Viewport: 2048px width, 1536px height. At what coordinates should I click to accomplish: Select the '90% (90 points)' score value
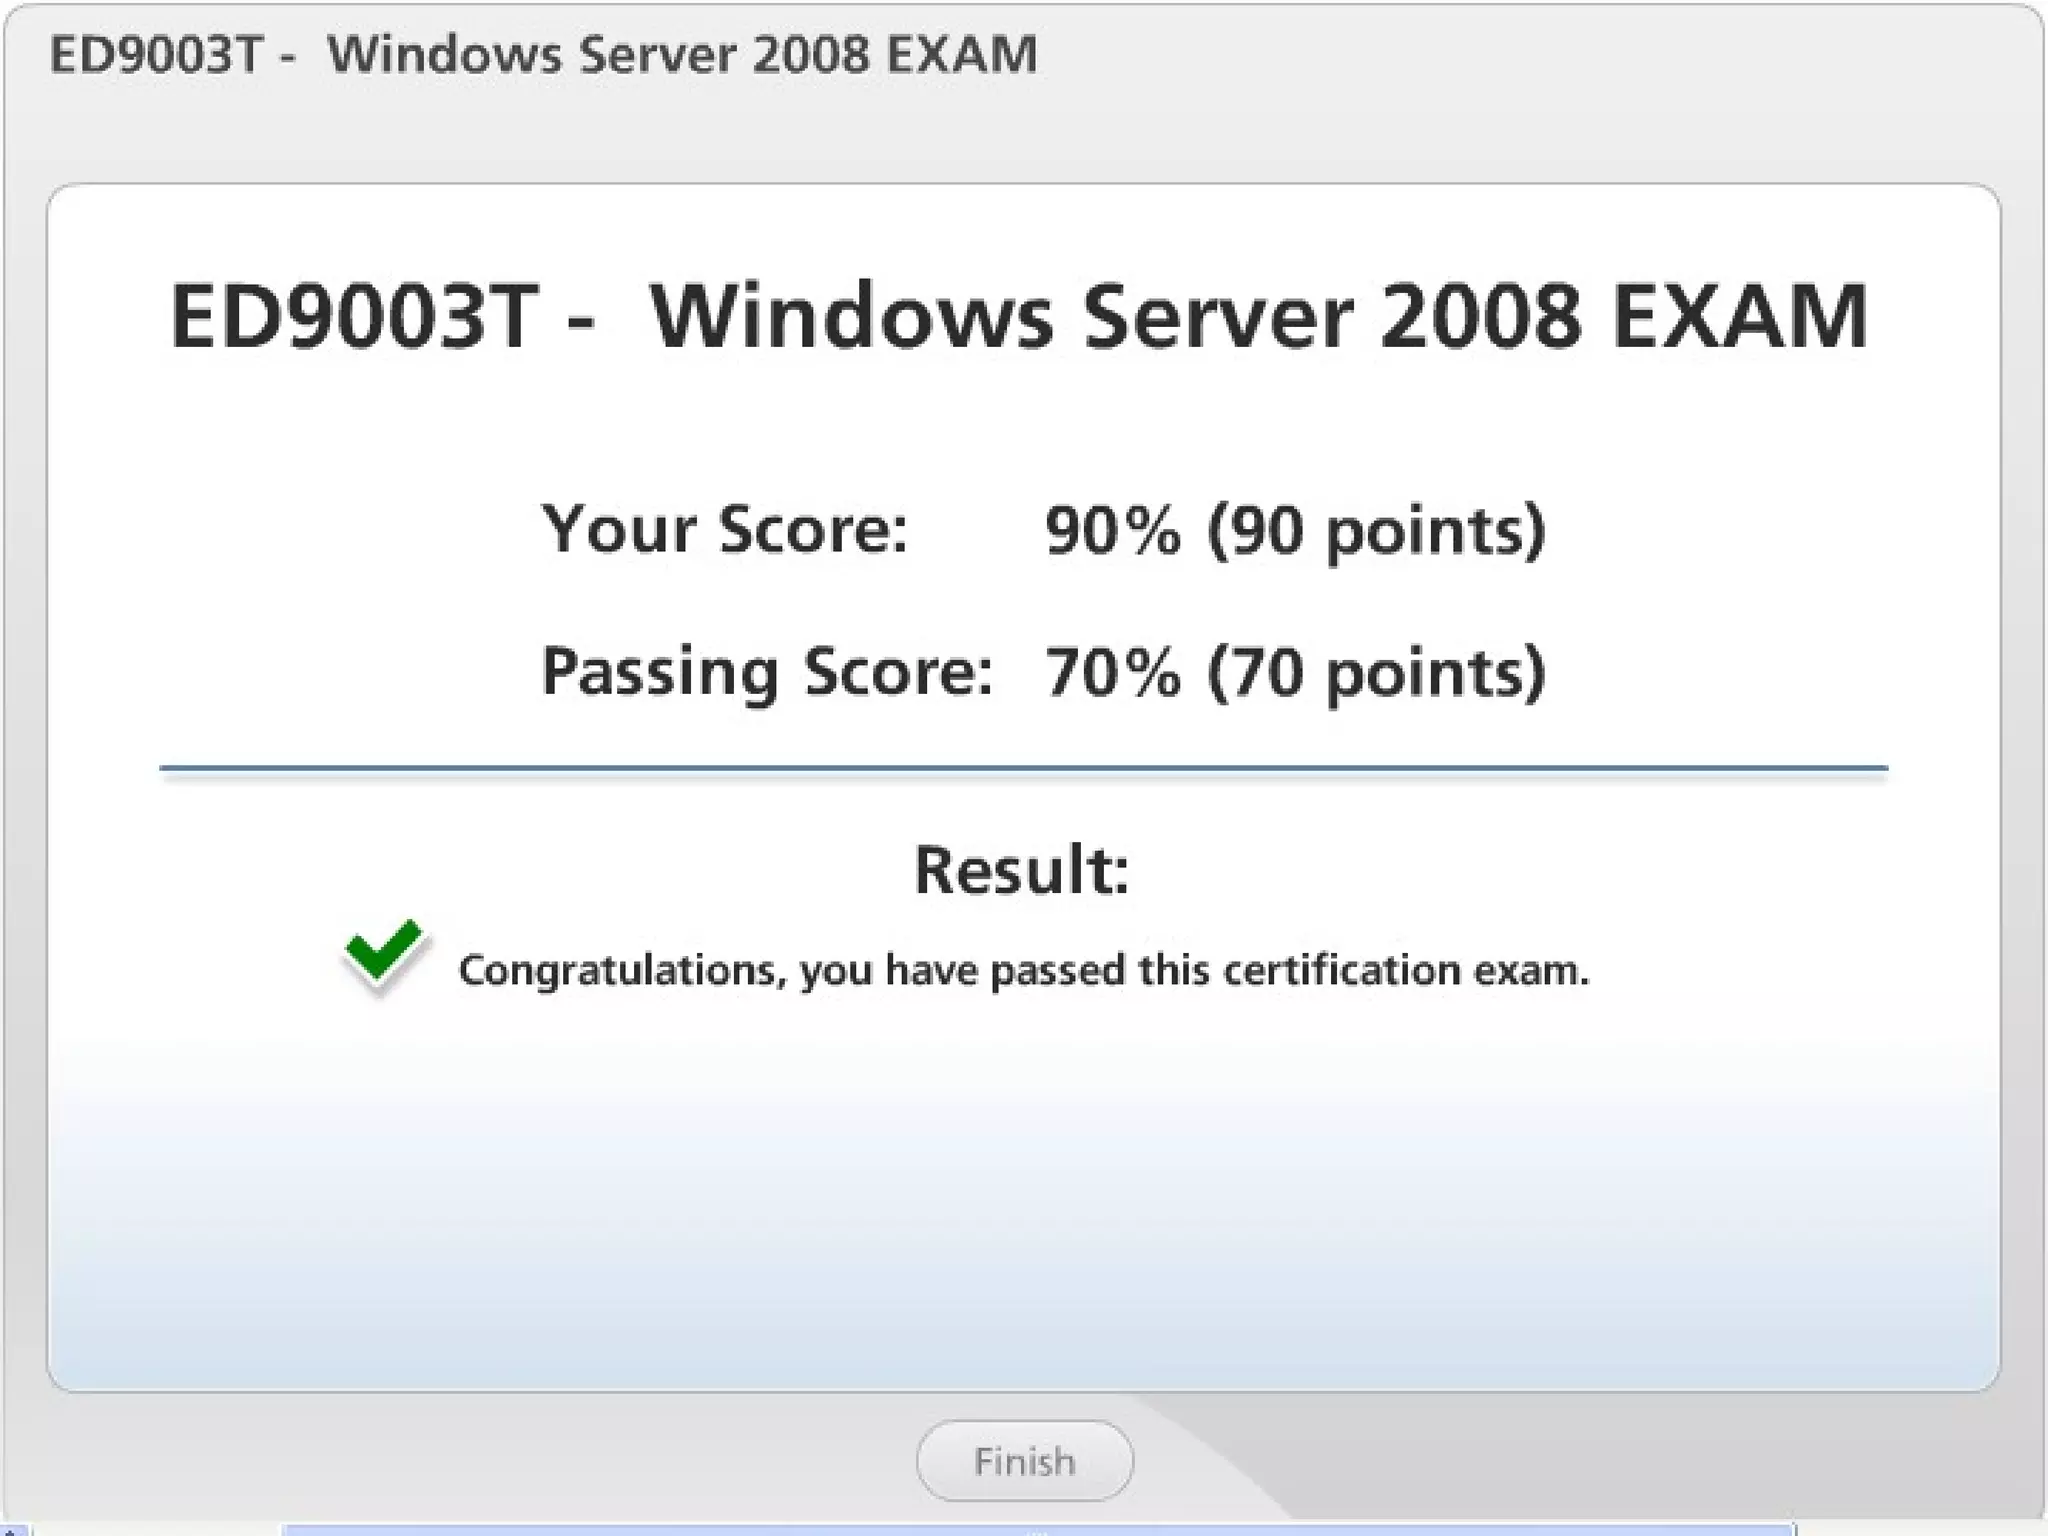(1295, 530)
